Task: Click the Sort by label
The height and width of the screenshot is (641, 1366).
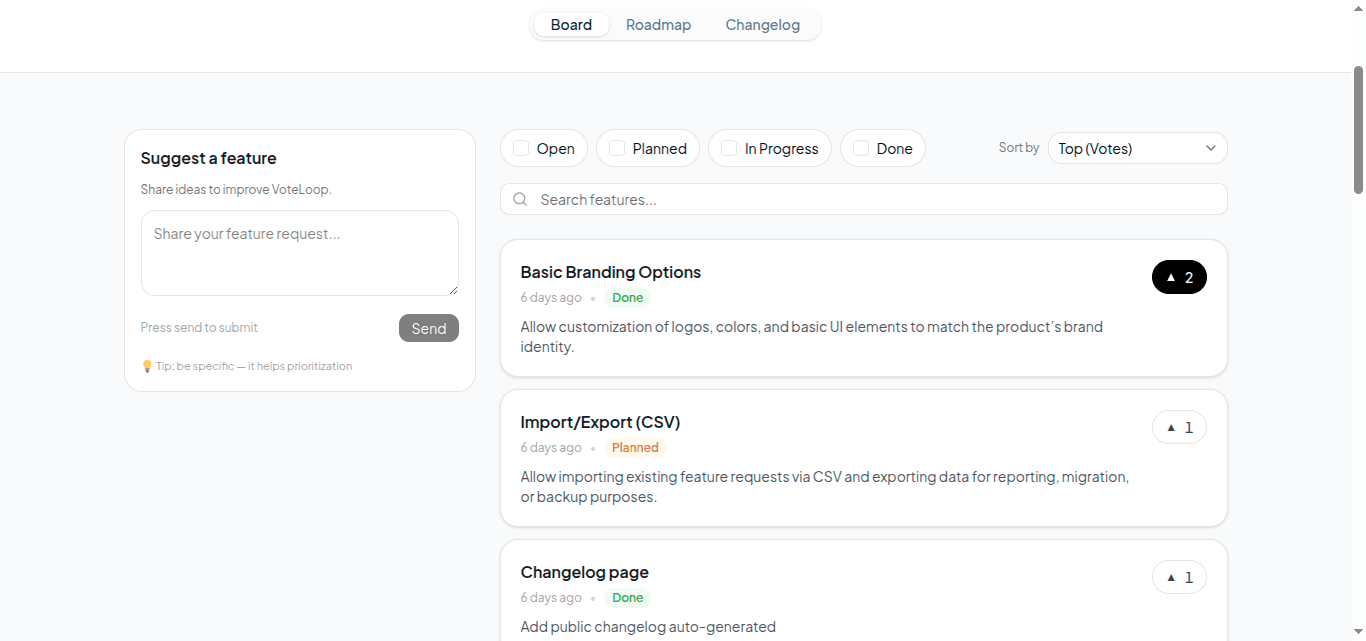Action: (x=1018, y=148)
